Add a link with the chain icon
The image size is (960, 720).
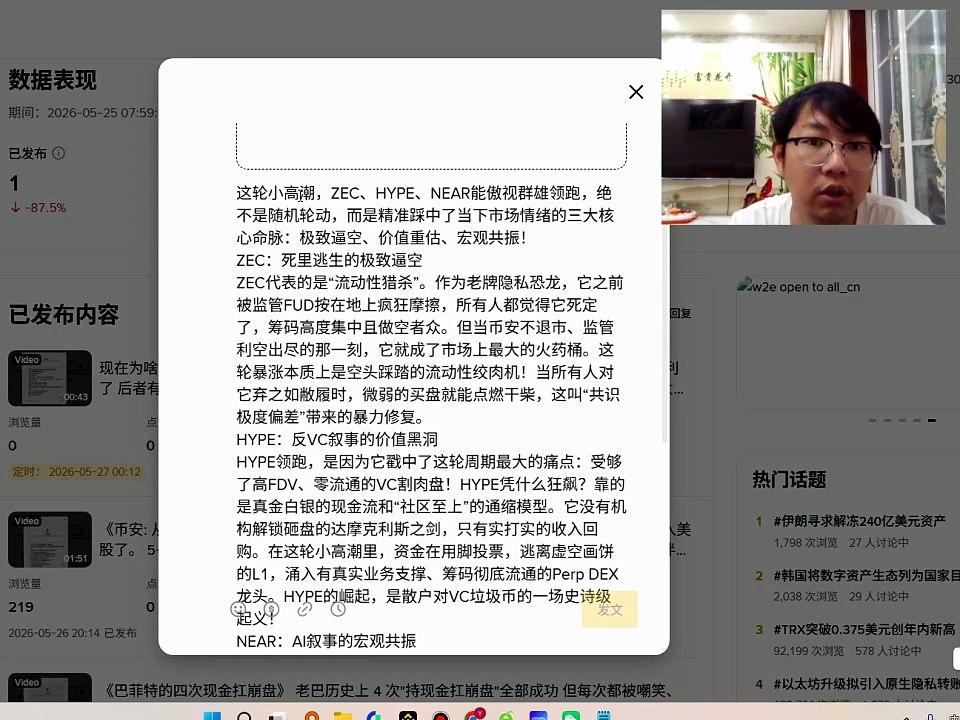(x=304, y=609)
